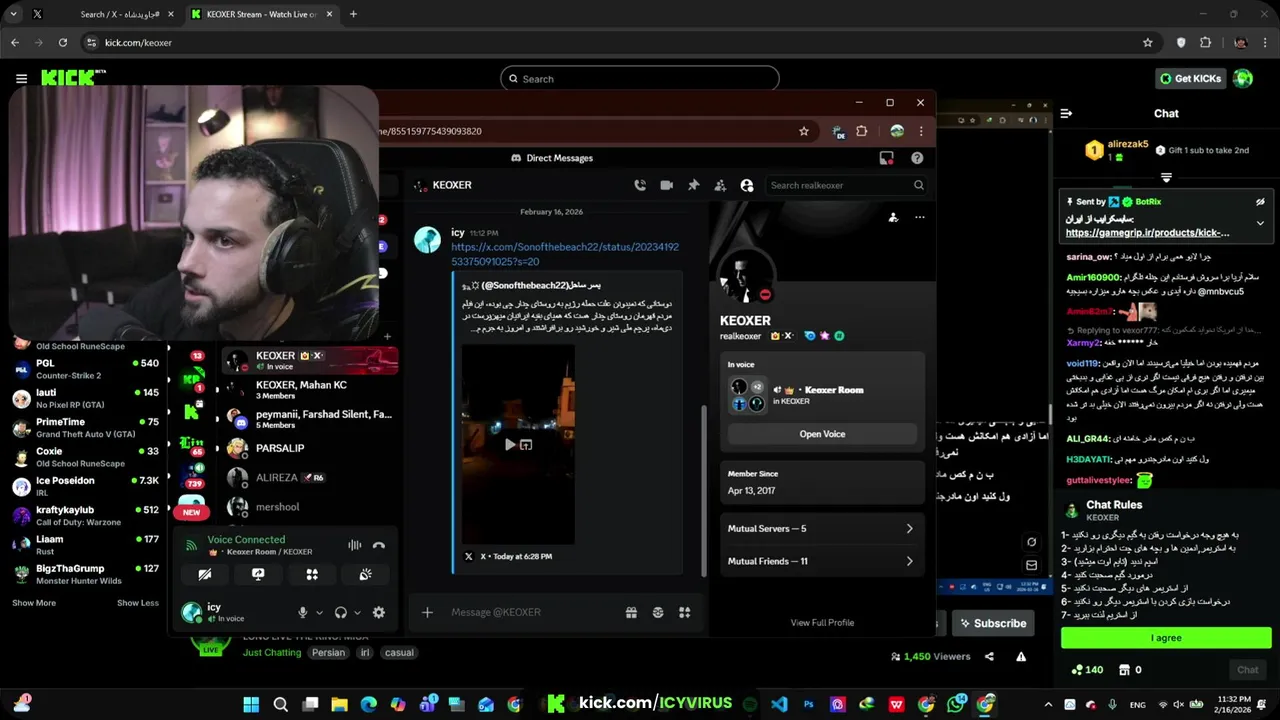Open the gamegrip.ir pinned link
Image resolution: width=1280 pixels, height=720 pixels.
coord(1147,232)
